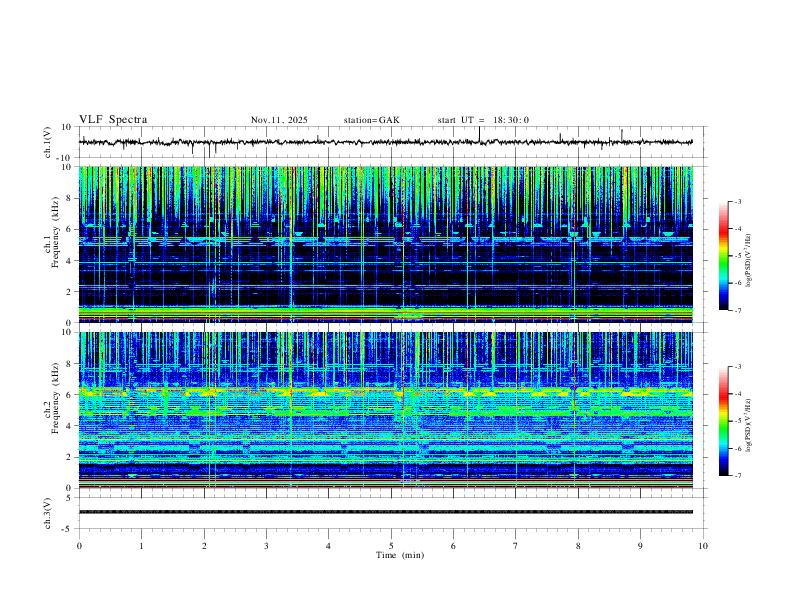Select the date "Nov.11, 2025"
The width and height of the screenshot is (792, 612).
(279, 120)
